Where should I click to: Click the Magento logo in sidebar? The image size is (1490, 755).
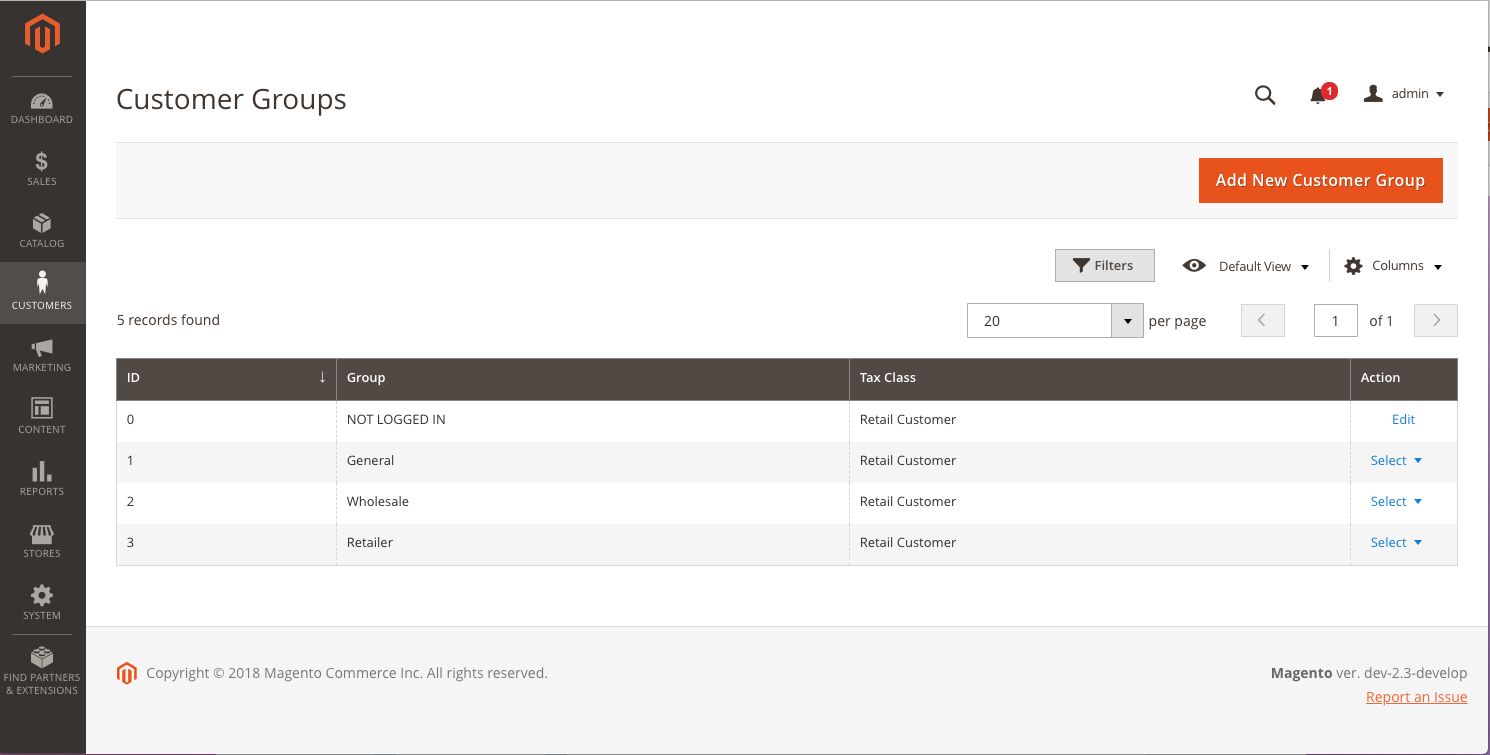[x=42, y=36]
